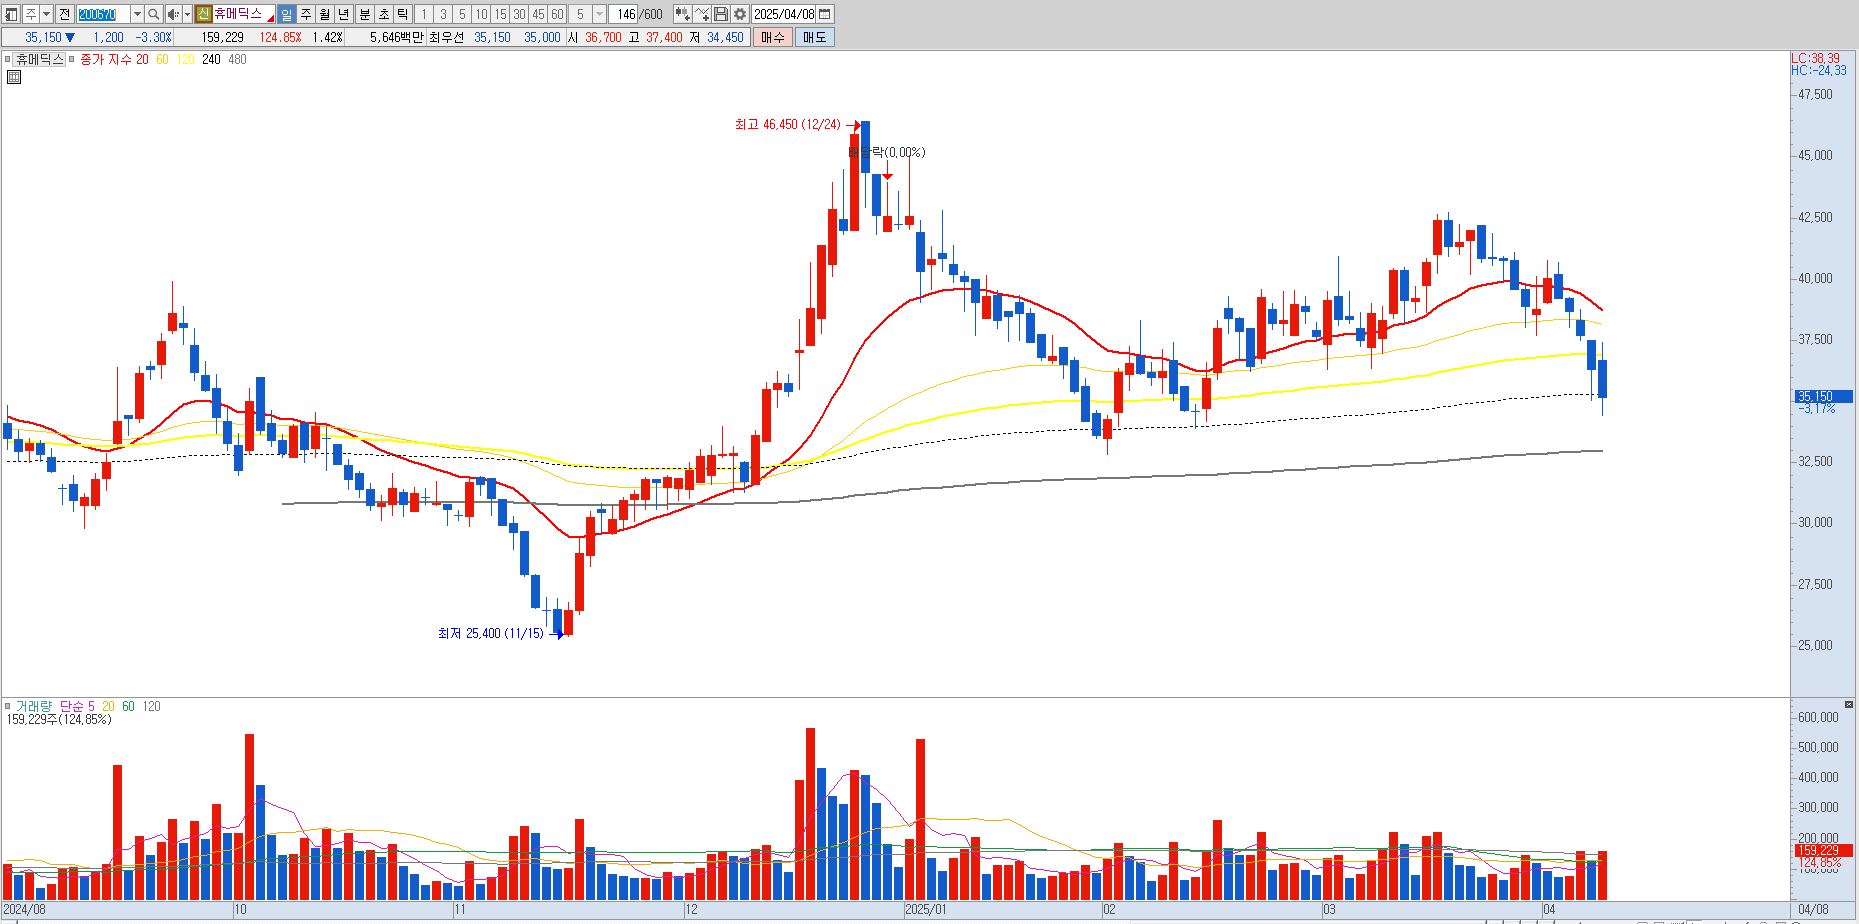
Task: Expand the interval dropdown next to 5
Action: pyautogui.click(x=600, y=14)
